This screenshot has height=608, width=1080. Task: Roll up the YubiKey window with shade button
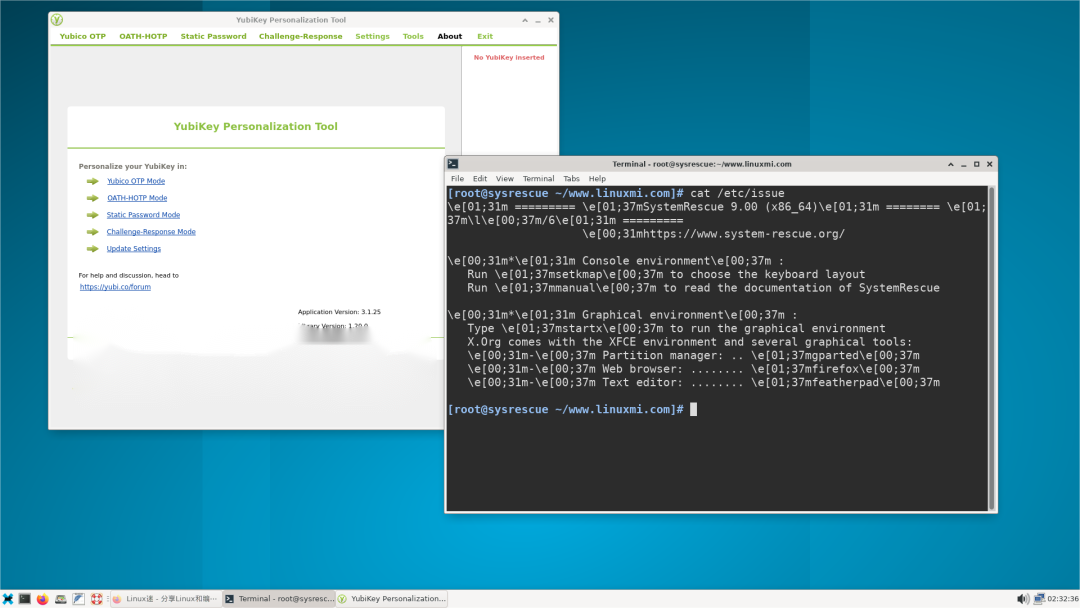525,20
